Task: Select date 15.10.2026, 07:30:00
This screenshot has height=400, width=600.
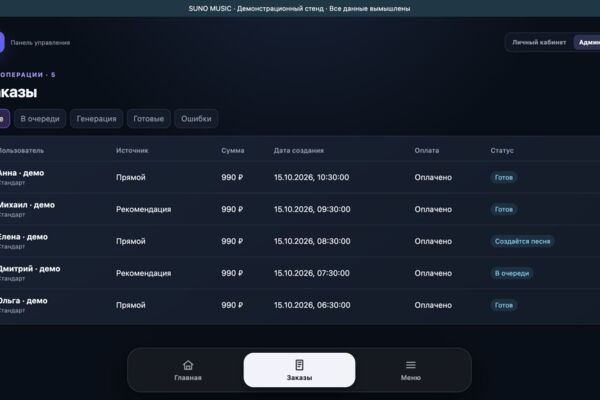Action: (311, 273)
